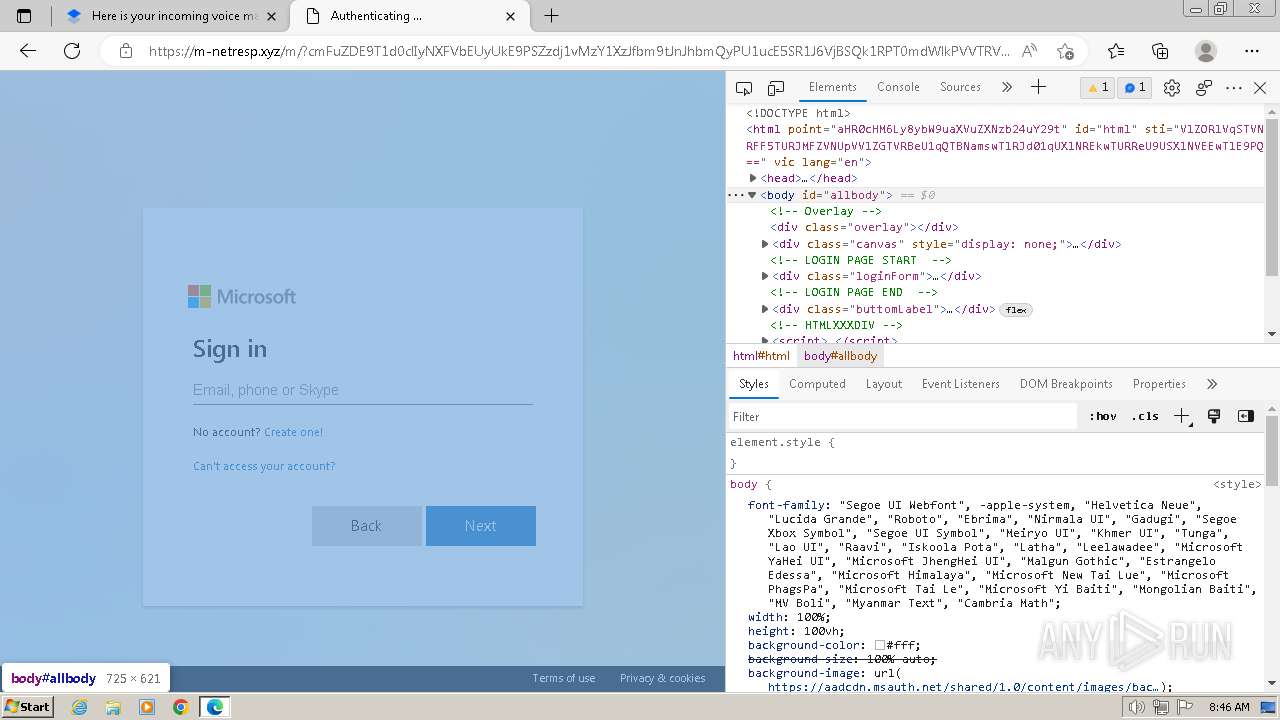This screenshot has width=1280, height=720.
Task: Open the Privacy & cookies link
Action: (x=662, y=678)
